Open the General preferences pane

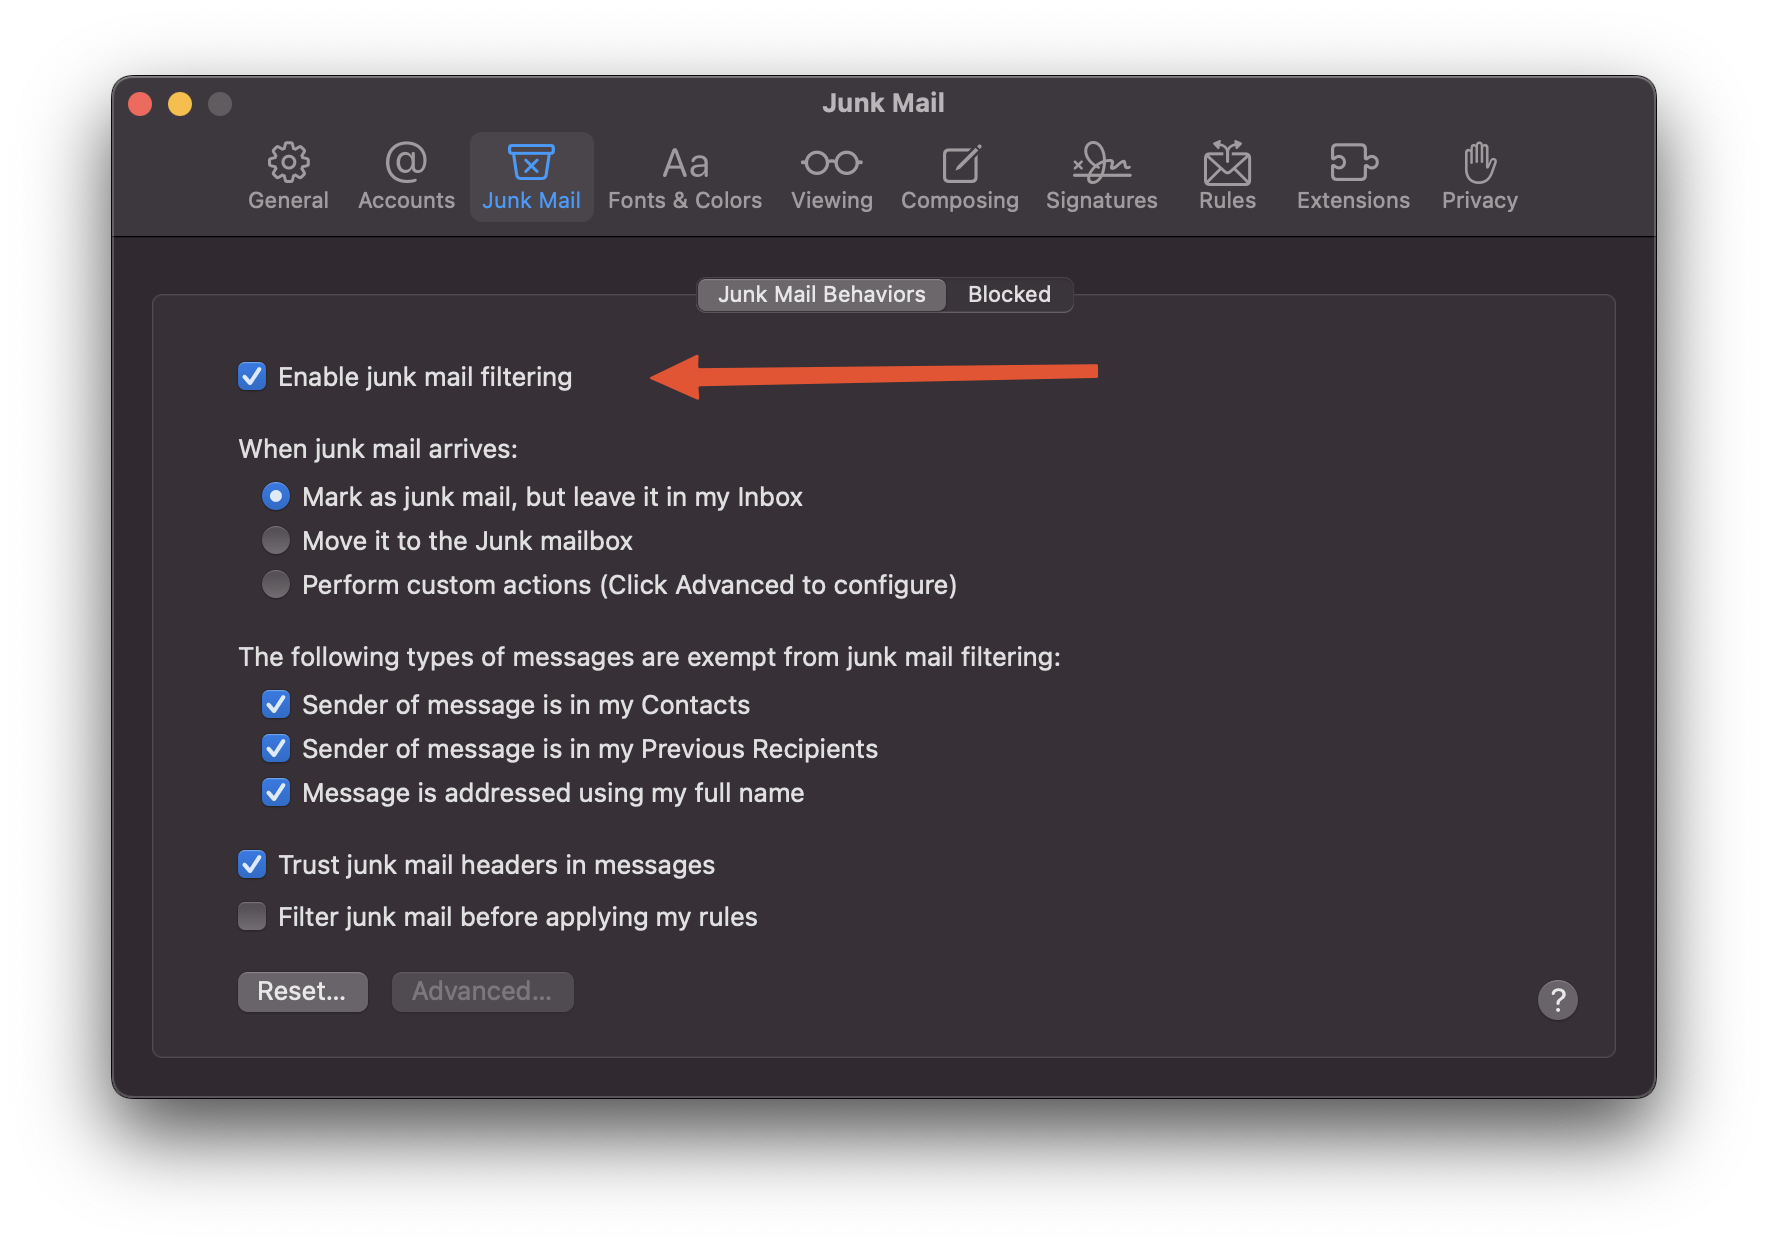[288, 177]
